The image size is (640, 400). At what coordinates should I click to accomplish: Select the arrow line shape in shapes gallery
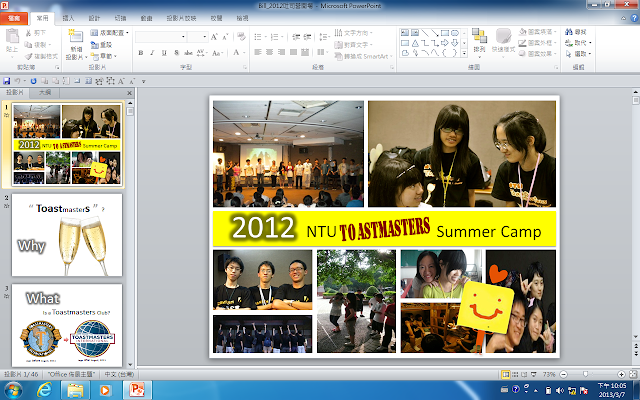[435, 33]
